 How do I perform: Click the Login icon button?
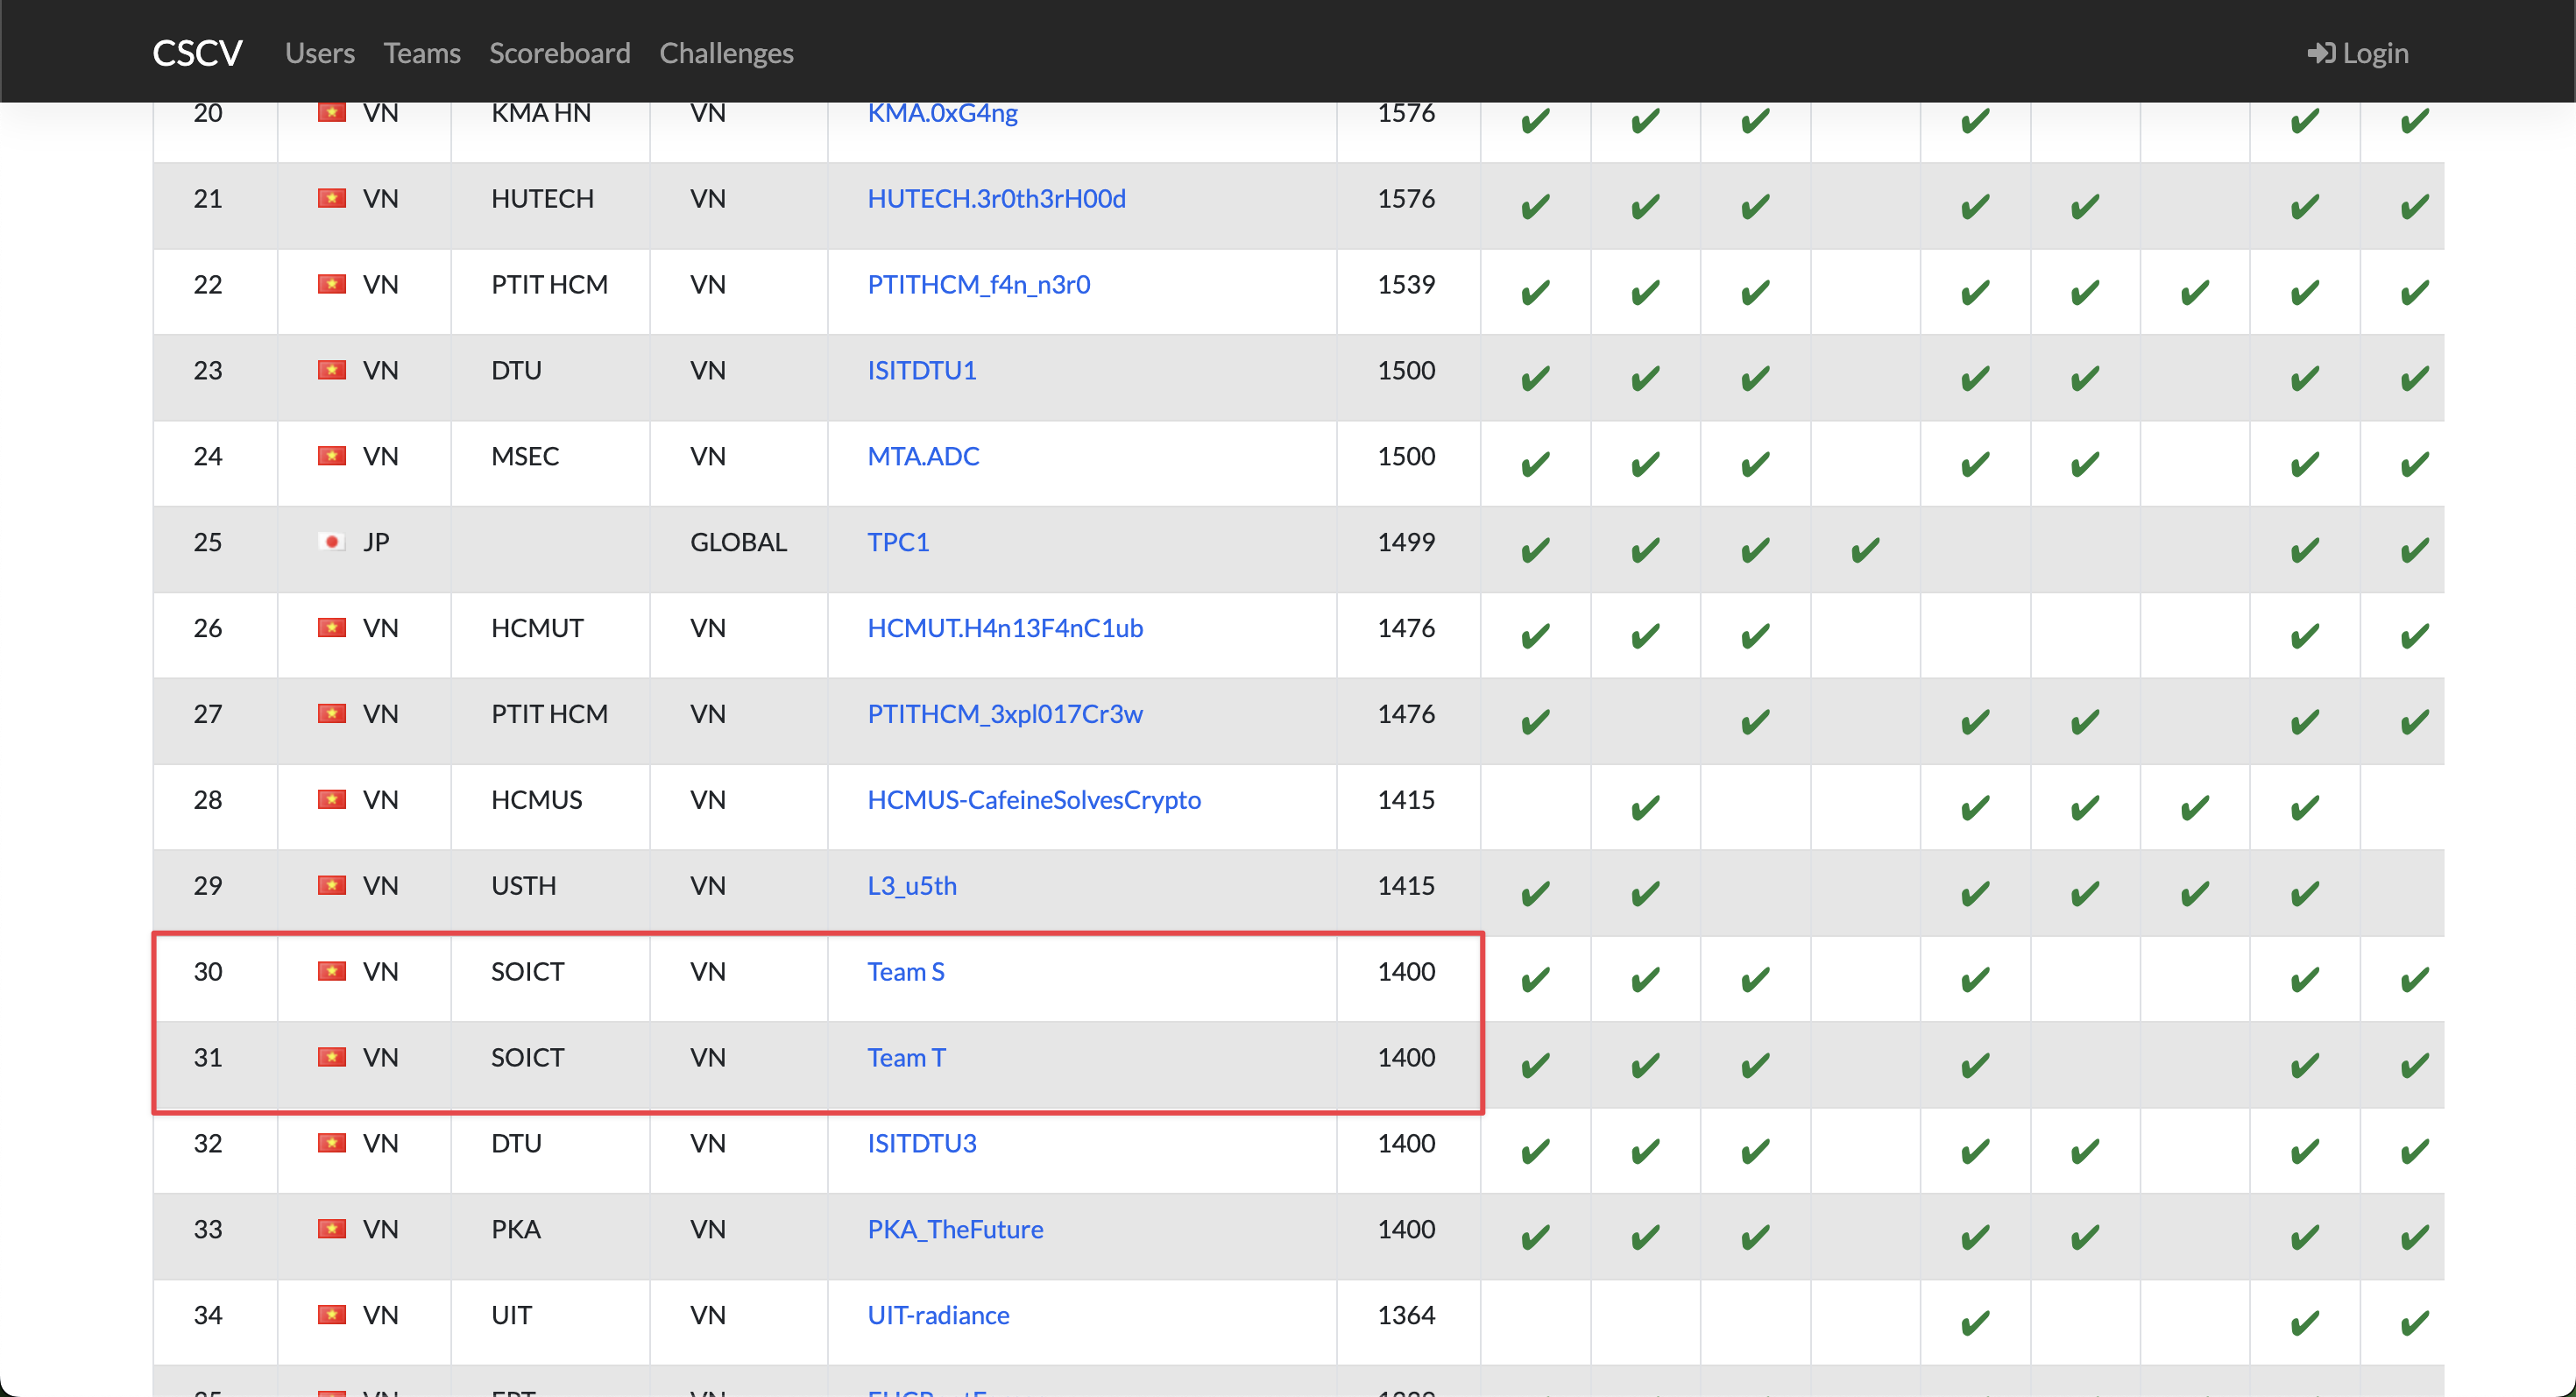point(2321,52)
